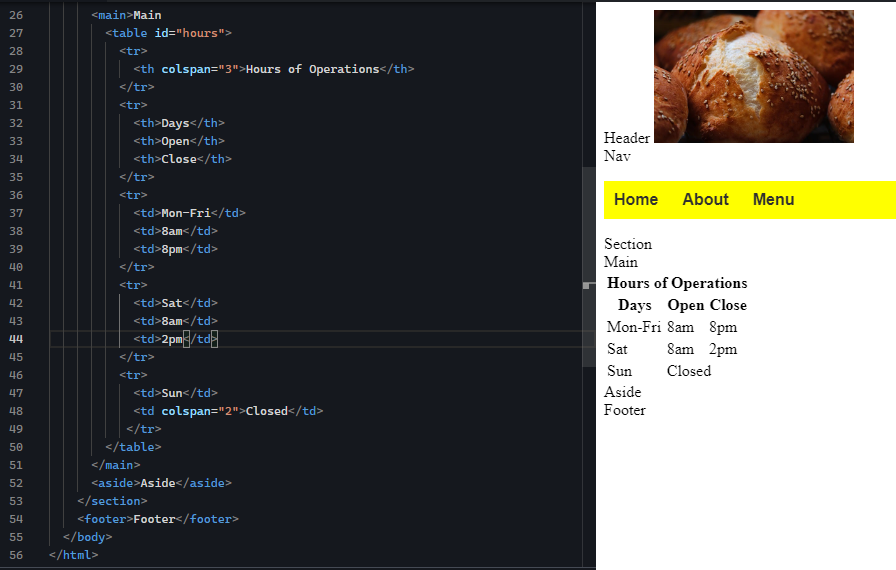Click the <main> opening tag on line 26
This screenshot has height=570, width=896.
tap(111, 15)
